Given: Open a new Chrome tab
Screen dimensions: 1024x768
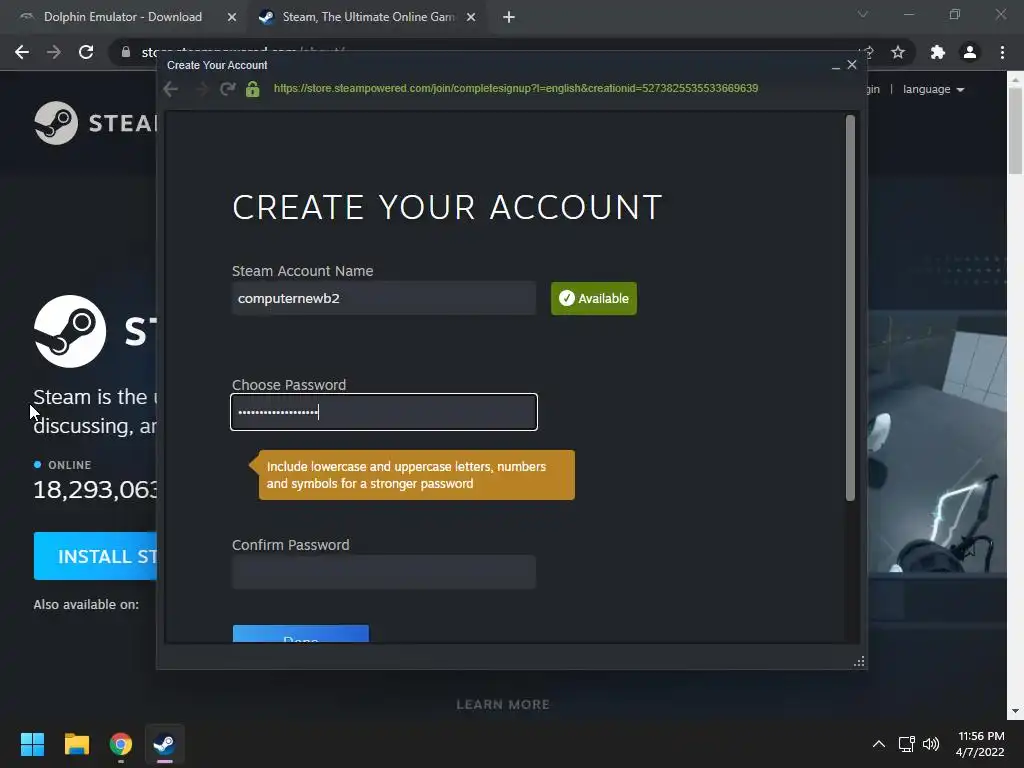Looking at the screenshot, I should 509,17.
